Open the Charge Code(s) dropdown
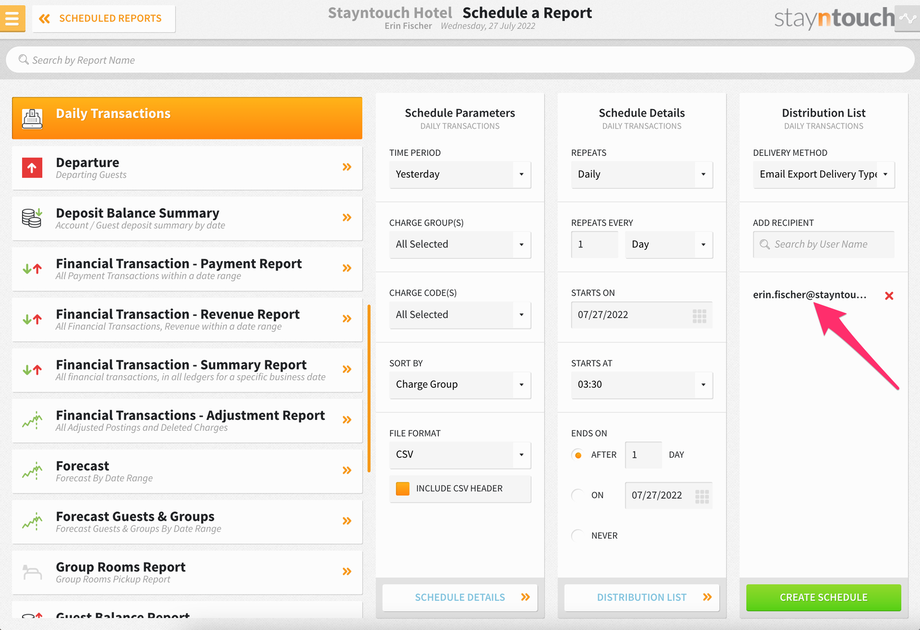Image resolution: width=920 pixels, height=630 pixels. (460, 314)
